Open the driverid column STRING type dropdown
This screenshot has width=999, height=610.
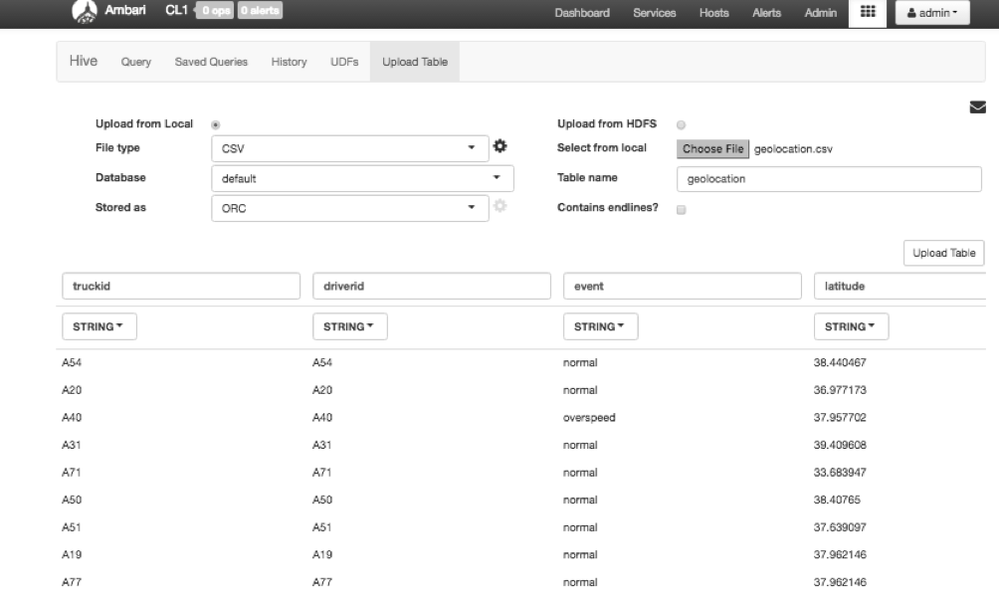[350, 326]
